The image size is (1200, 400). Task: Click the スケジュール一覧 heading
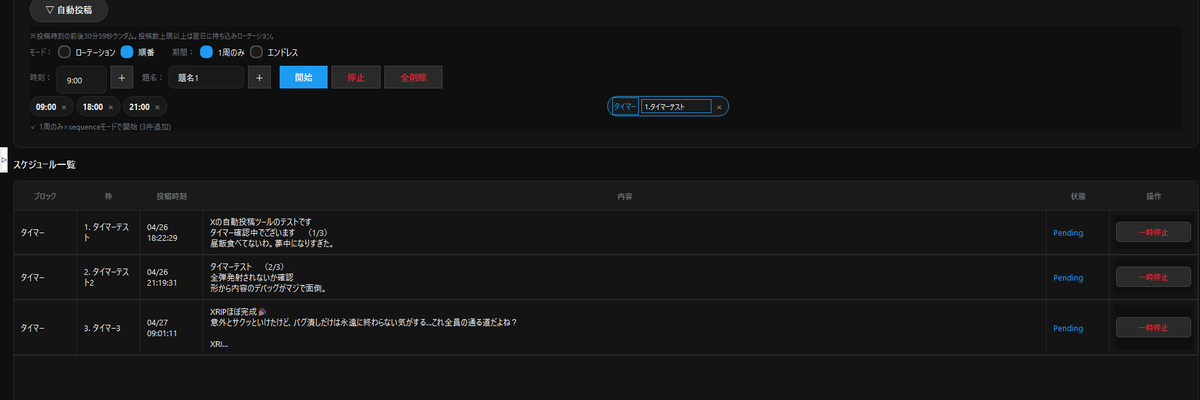pos(44,164)
